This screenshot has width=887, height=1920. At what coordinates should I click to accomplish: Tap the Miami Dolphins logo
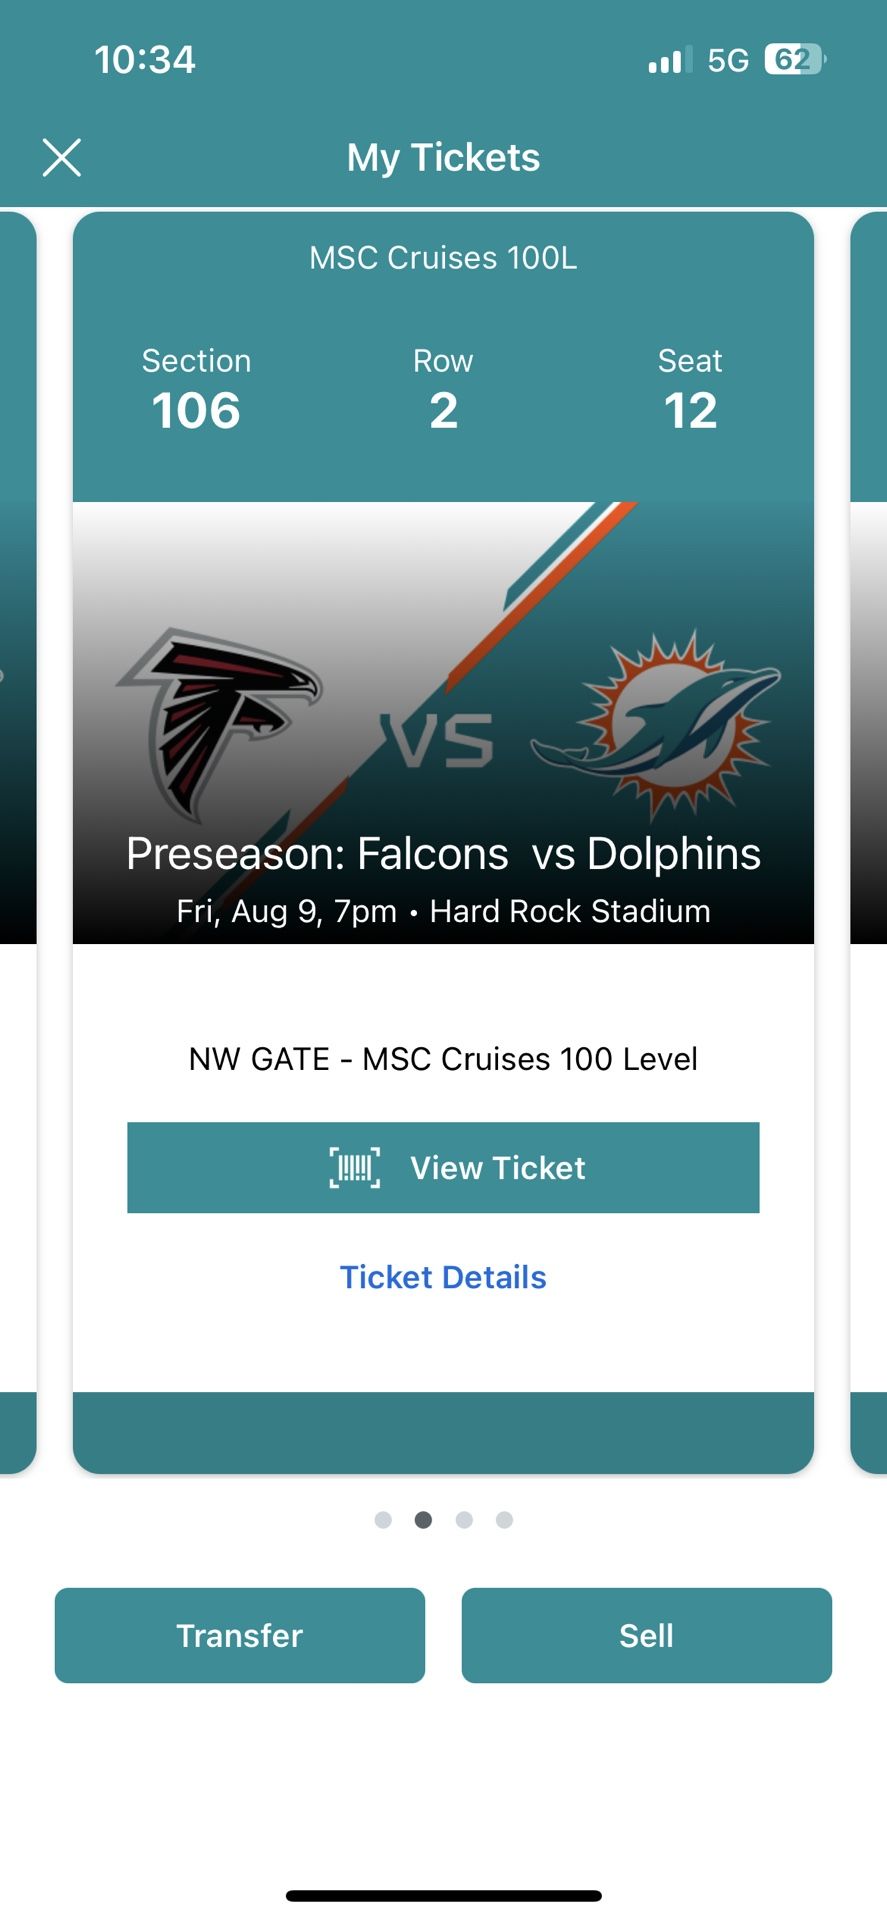click(x=660, y=722)
